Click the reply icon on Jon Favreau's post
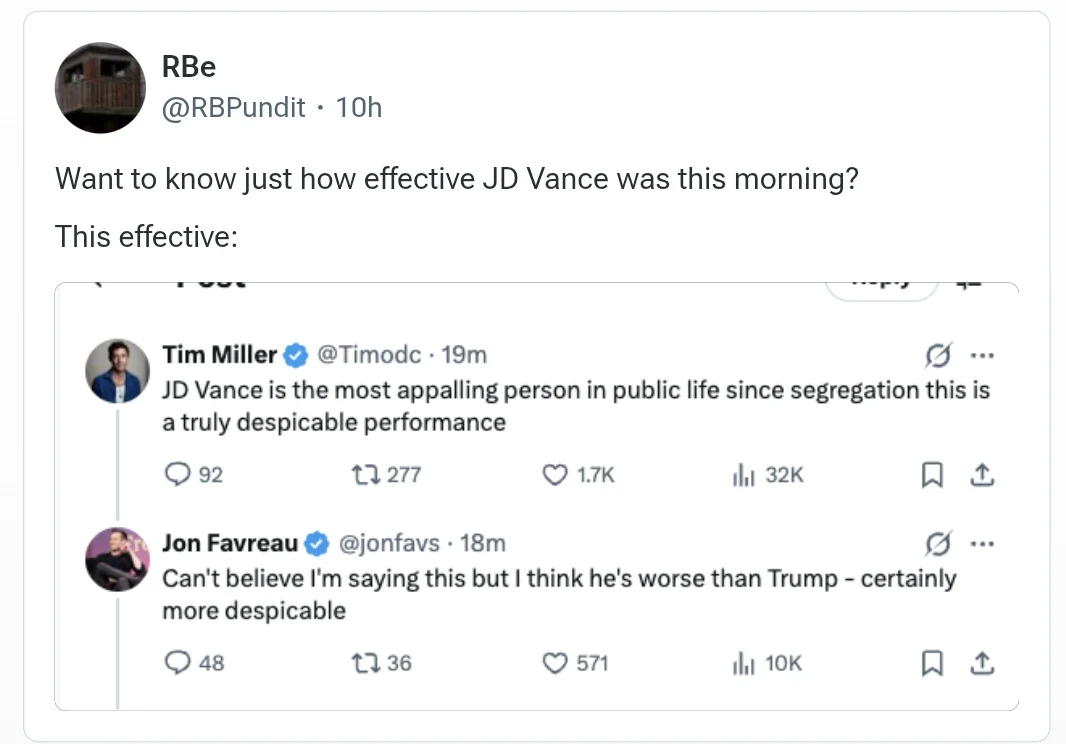 (x=177, y=662)
